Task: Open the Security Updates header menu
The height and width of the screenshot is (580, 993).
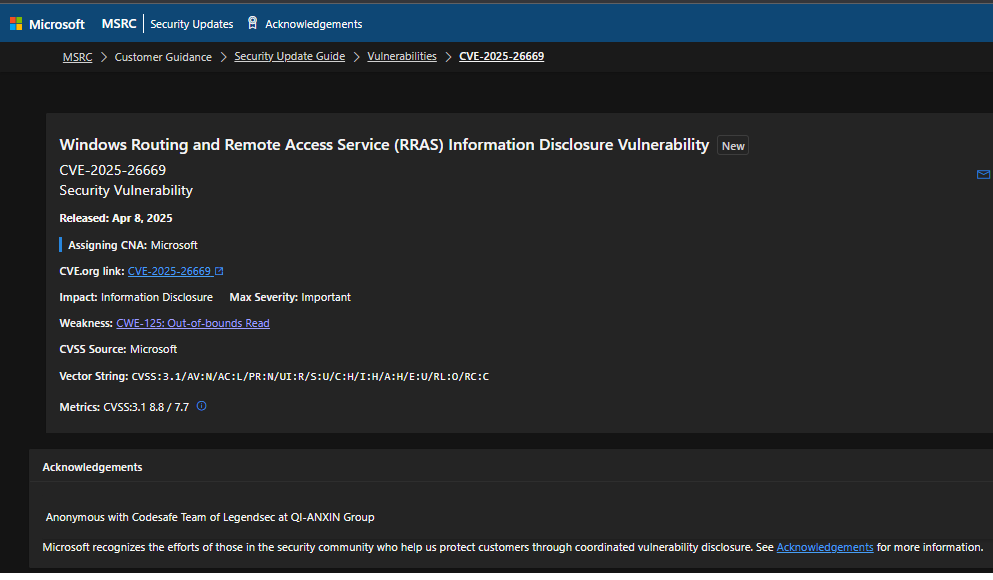Action: click(x=191, y=24)
